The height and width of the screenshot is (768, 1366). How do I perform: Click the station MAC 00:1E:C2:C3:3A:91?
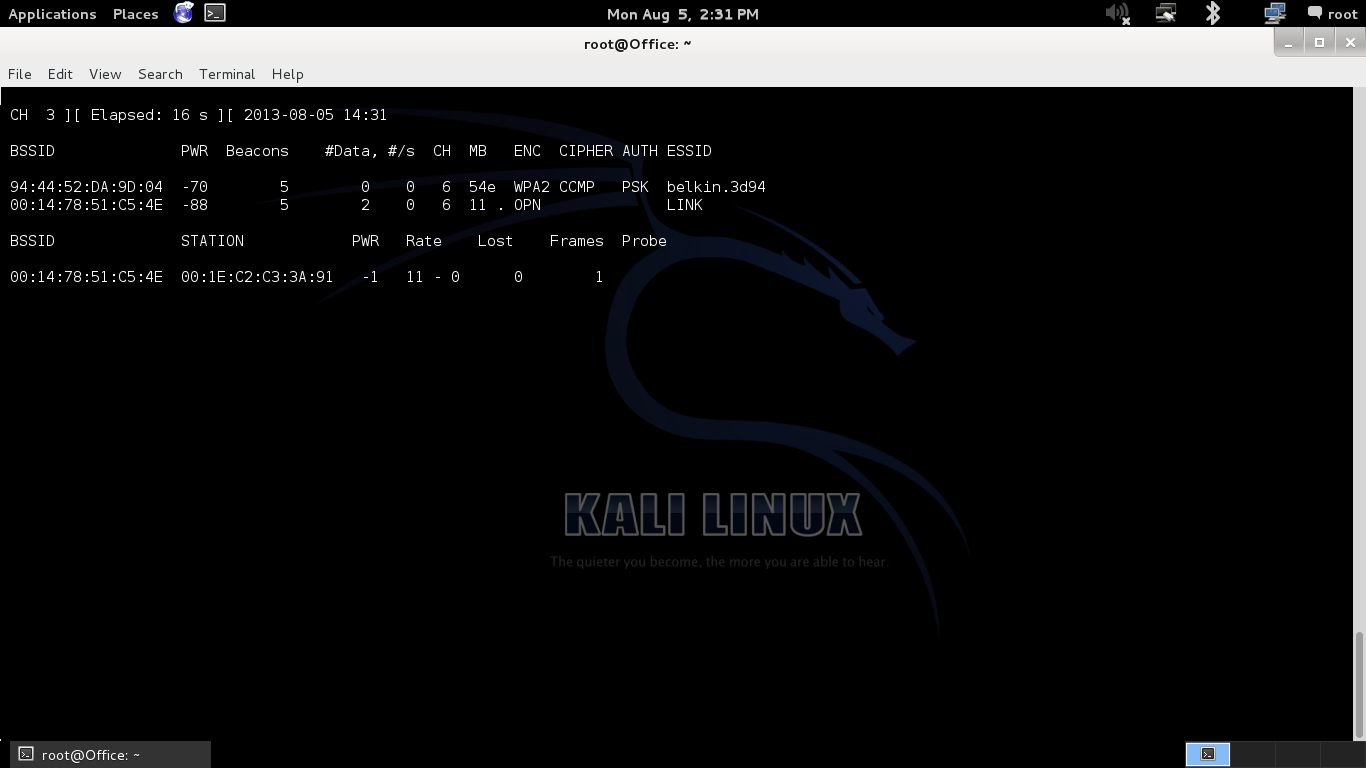[257, 277]
